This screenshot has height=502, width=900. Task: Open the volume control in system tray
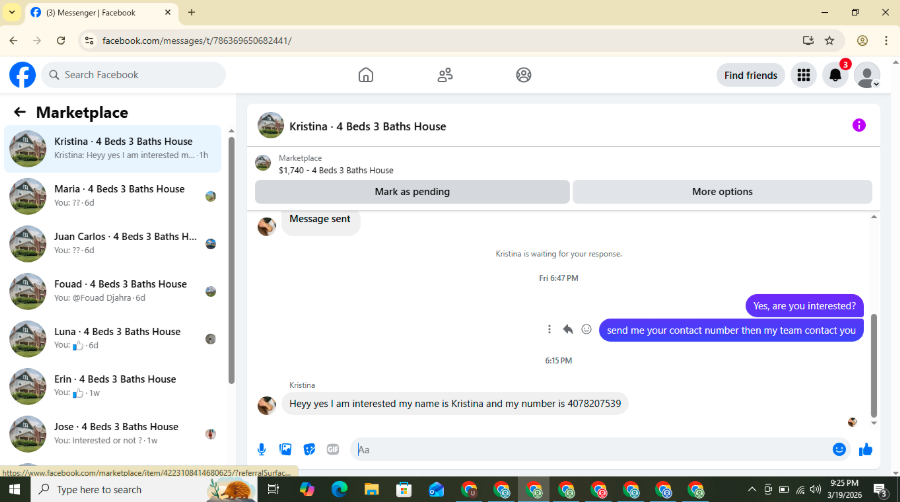coord(815,489)
